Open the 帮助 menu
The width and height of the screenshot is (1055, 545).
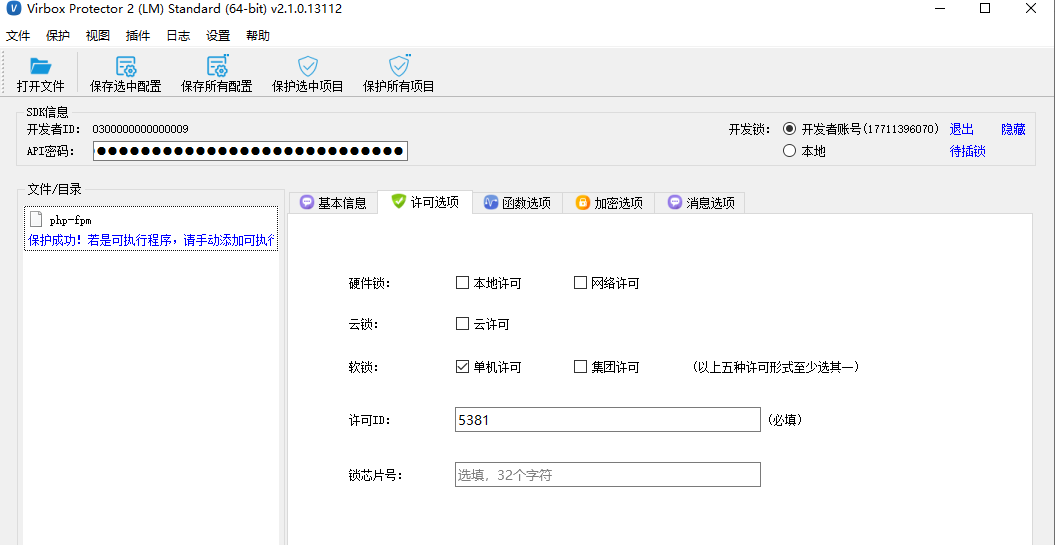pos(258,36)
